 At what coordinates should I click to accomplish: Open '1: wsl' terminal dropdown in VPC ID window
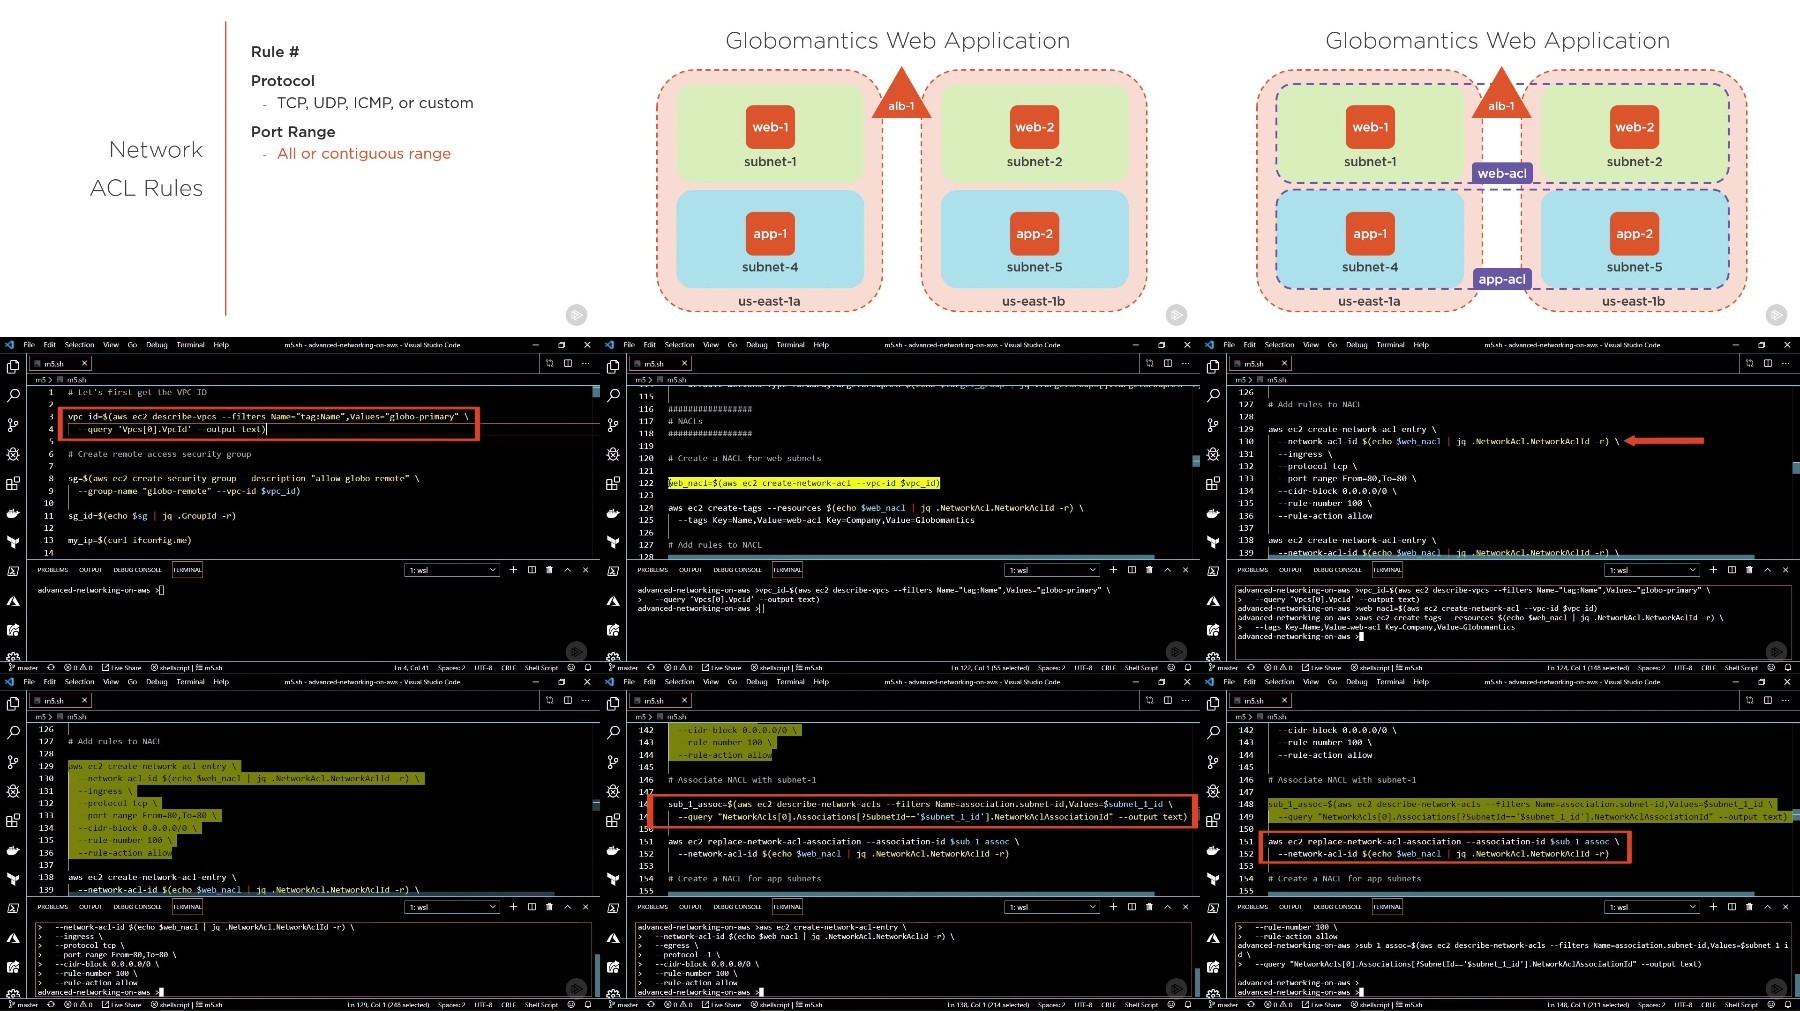tap(452, 570)
